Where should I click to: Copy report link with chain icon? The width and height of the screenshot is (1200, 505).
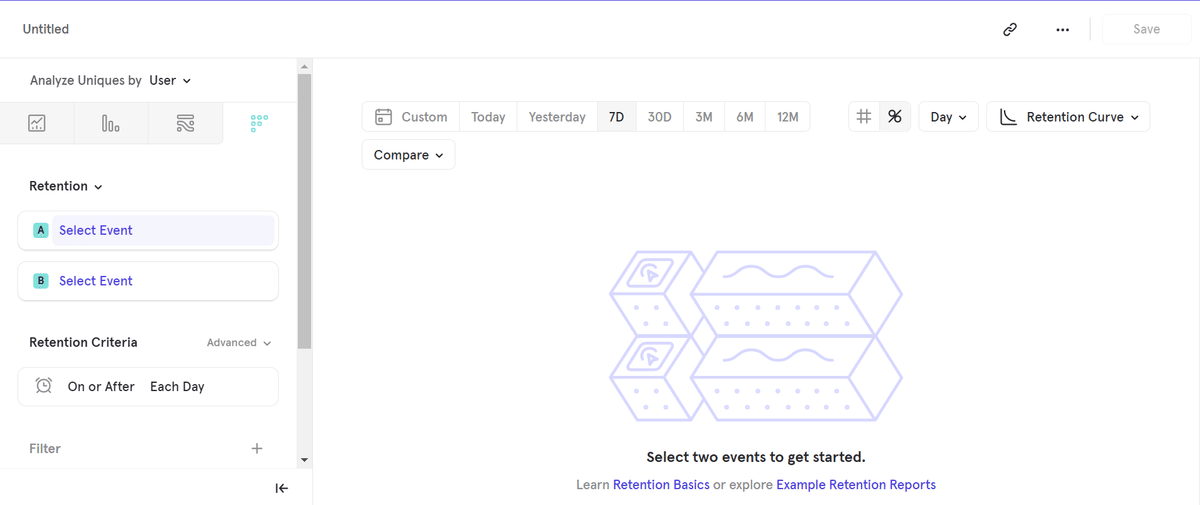(x=1010, y=29)
